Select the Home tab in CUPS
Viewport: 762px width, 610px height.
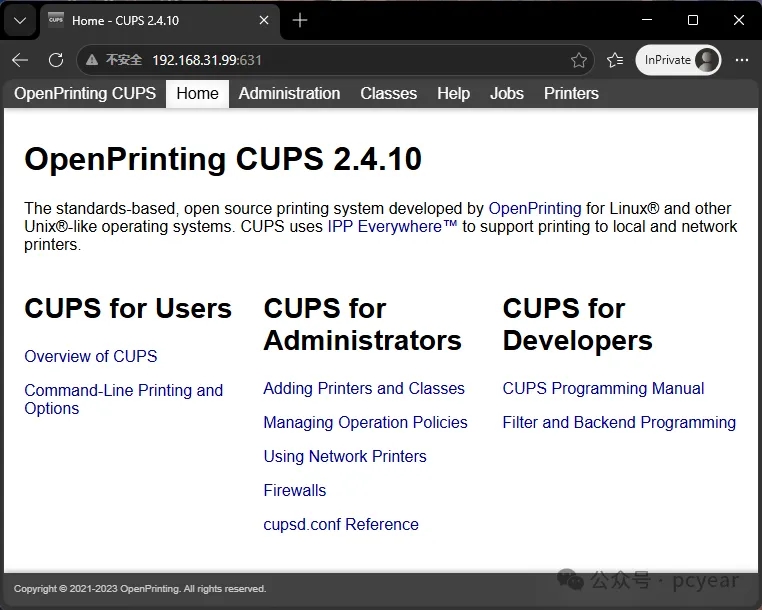click(x=197, y=93)
